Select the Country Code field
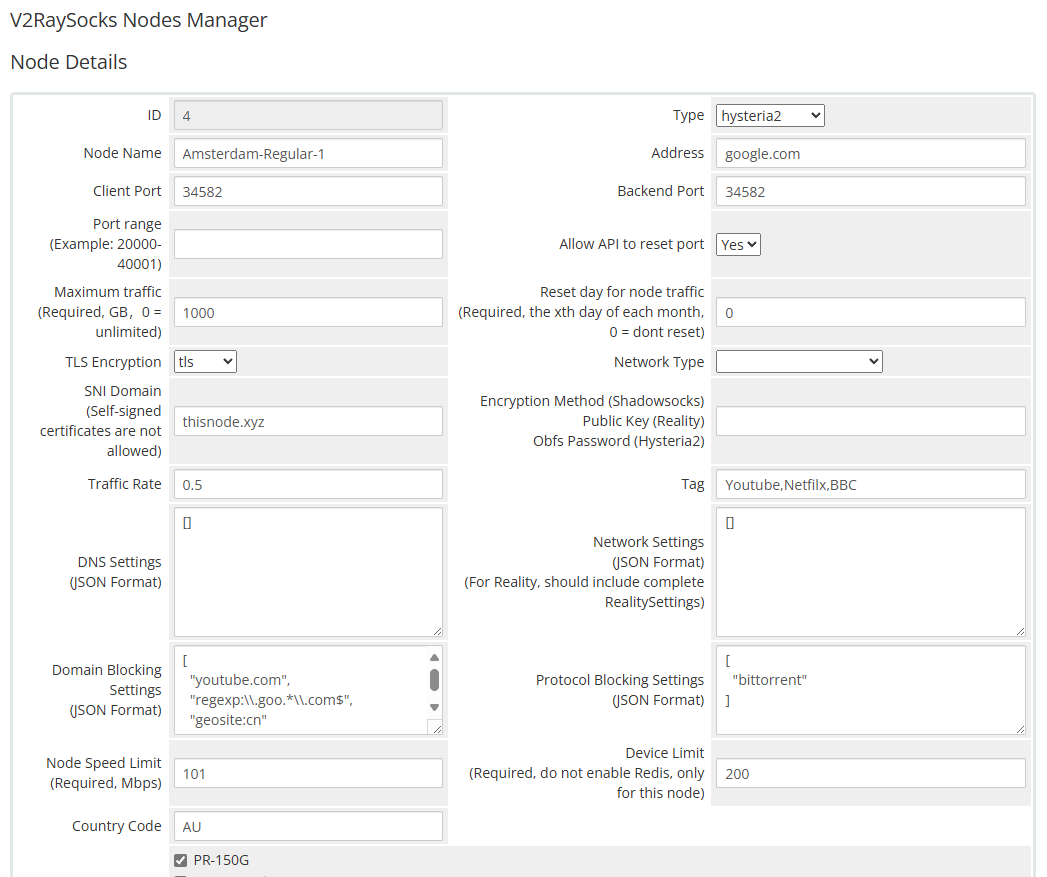This screenshot has width=1047, height=877. coord(308,826)
